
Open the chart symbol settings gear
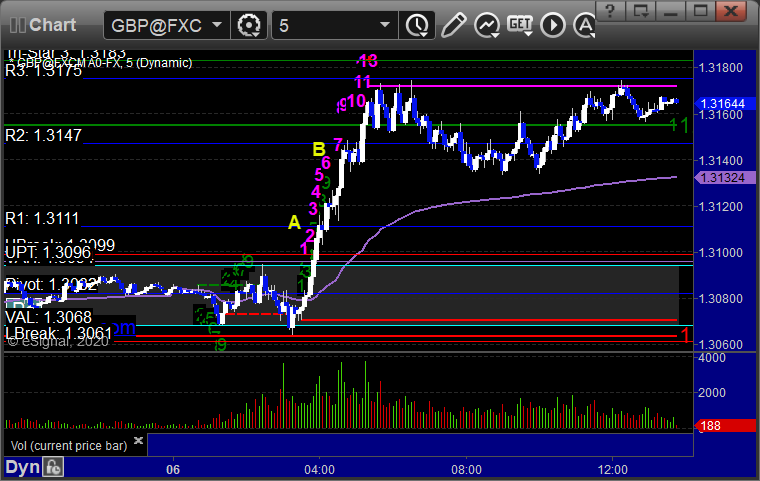pyautogui.click(x=249, y=25)
